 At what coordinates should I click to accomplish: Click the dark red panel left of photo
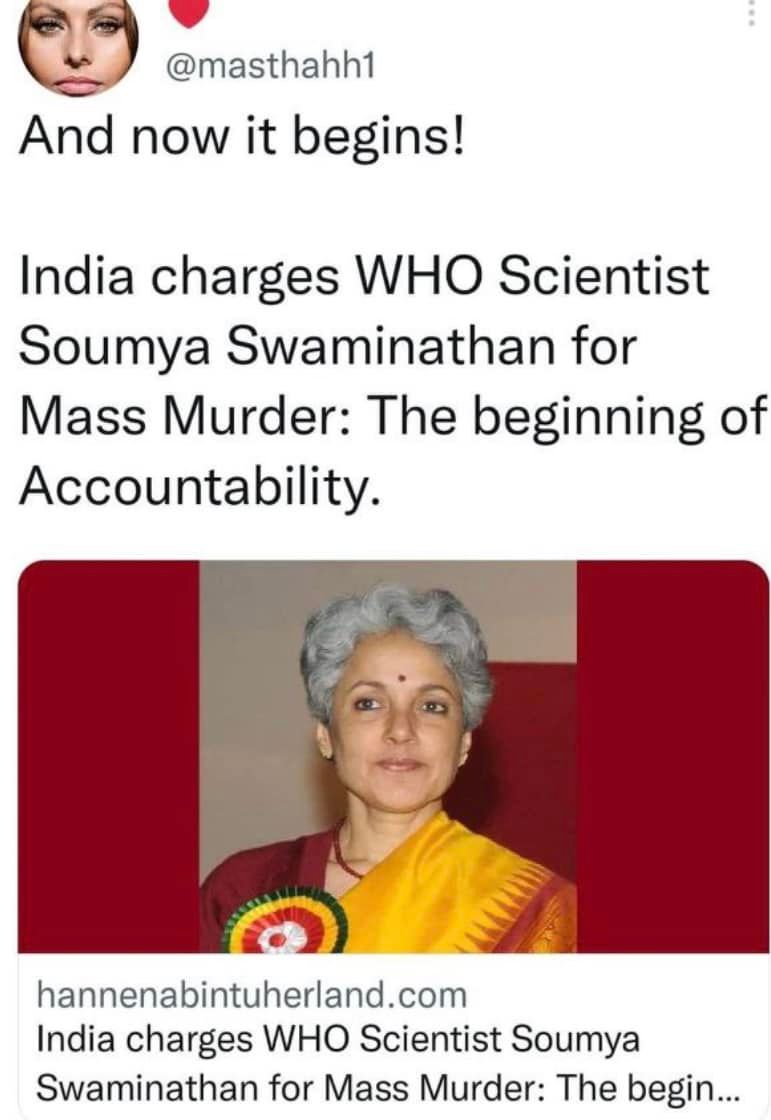pos(109,756)
